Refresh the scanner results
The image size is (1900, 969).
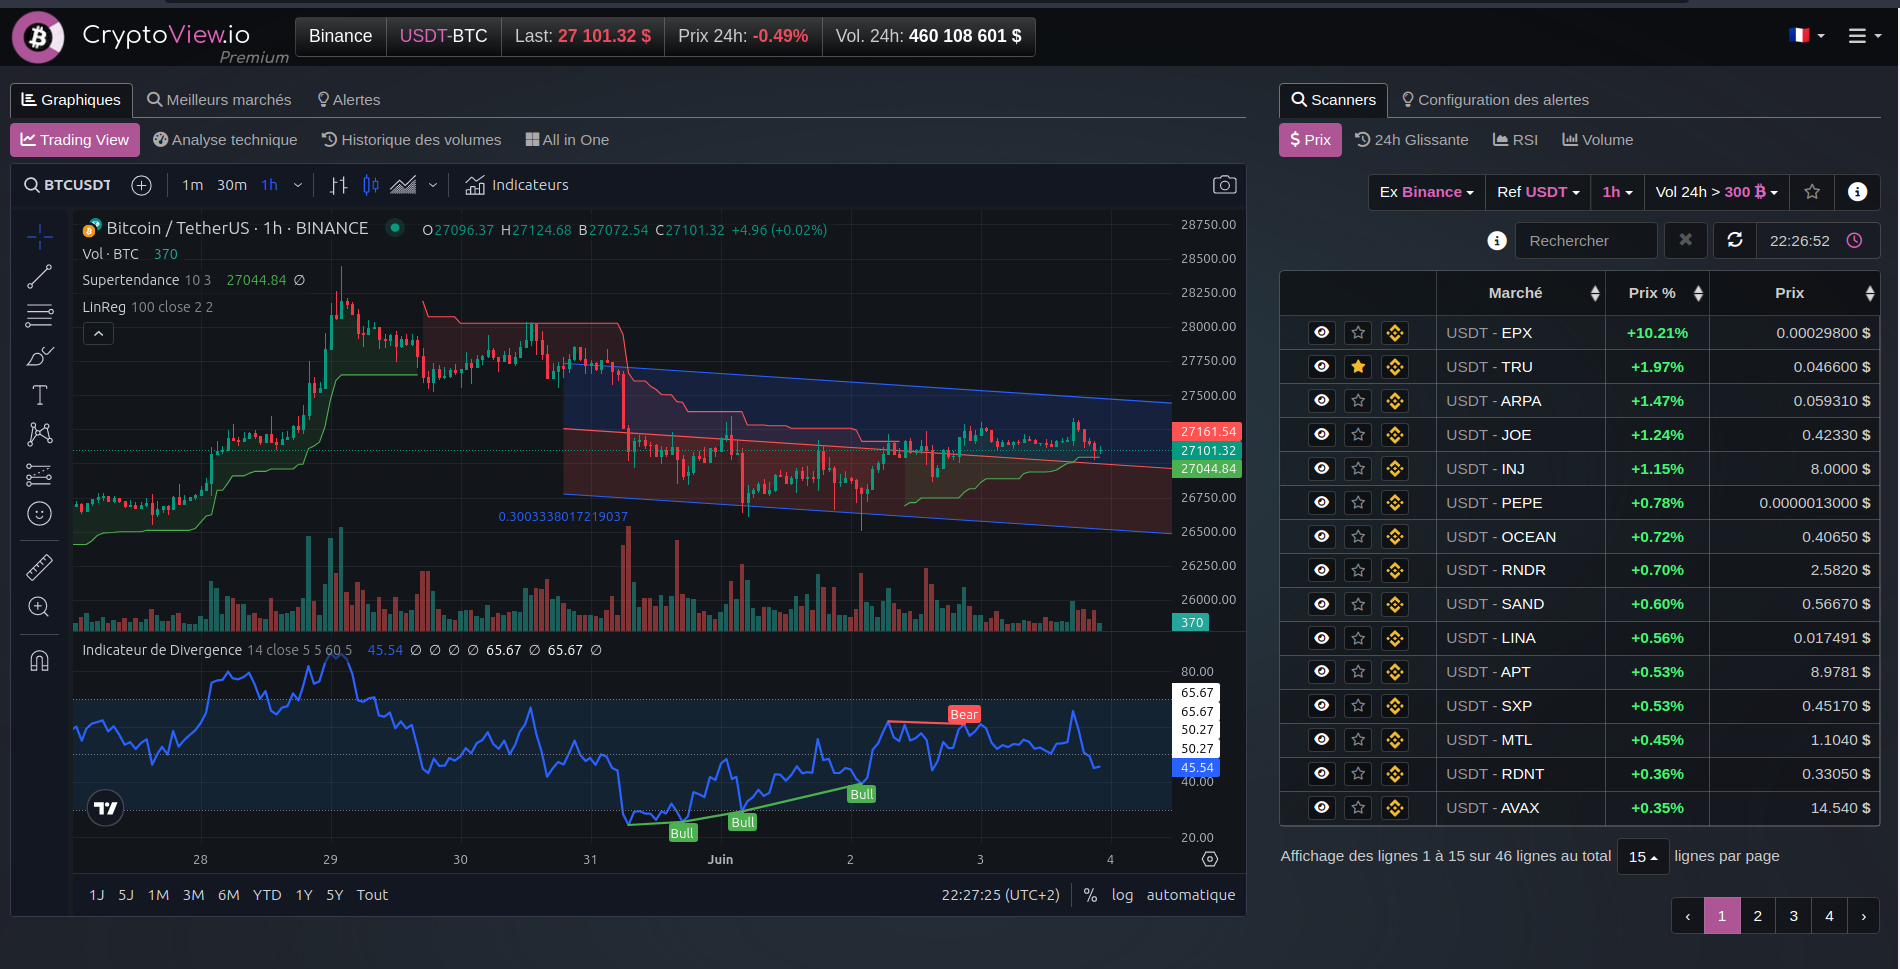[x=1735, y=241]
